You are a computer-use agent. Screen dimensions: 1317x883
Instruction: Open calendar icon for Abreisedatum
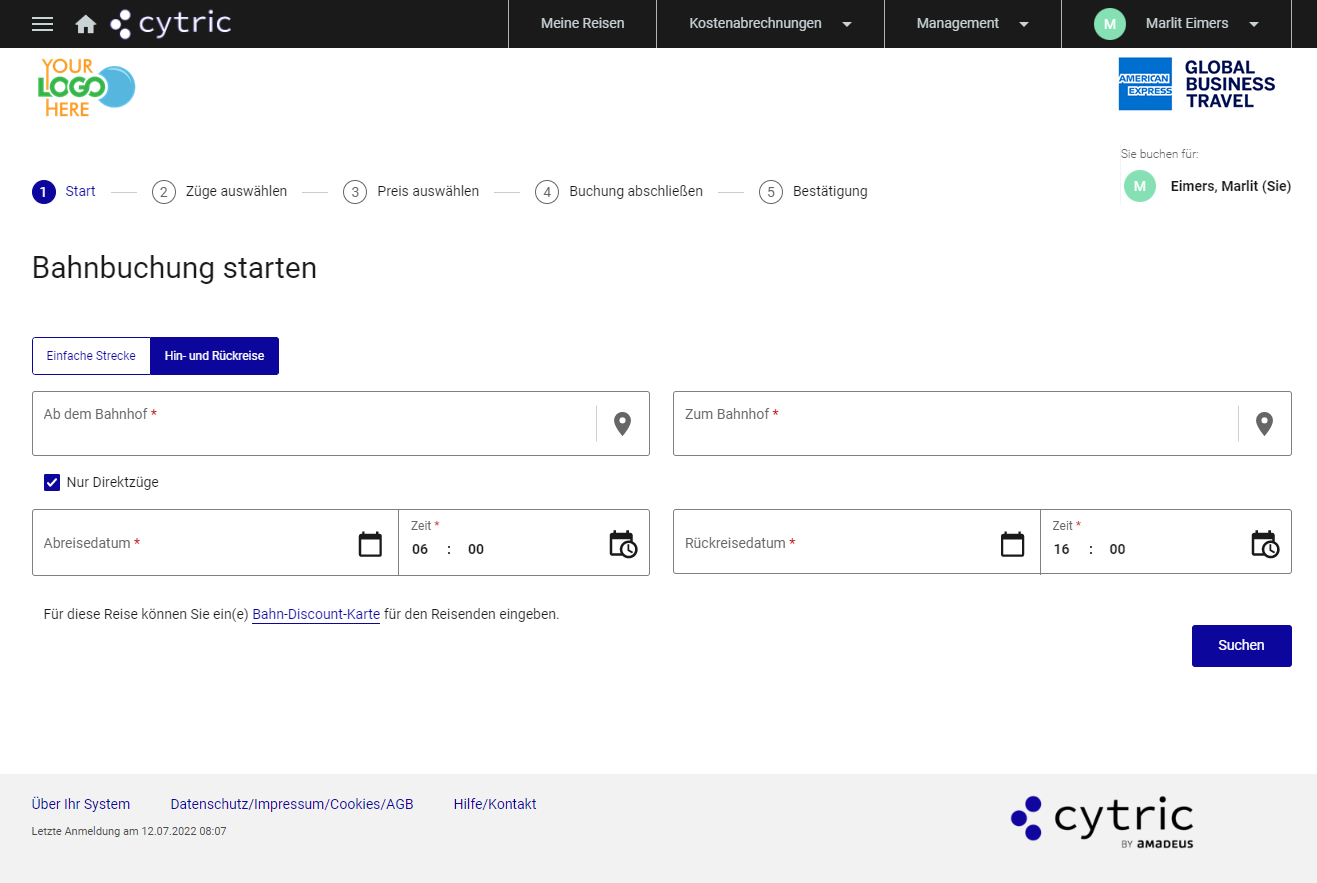tap(370, 544)
